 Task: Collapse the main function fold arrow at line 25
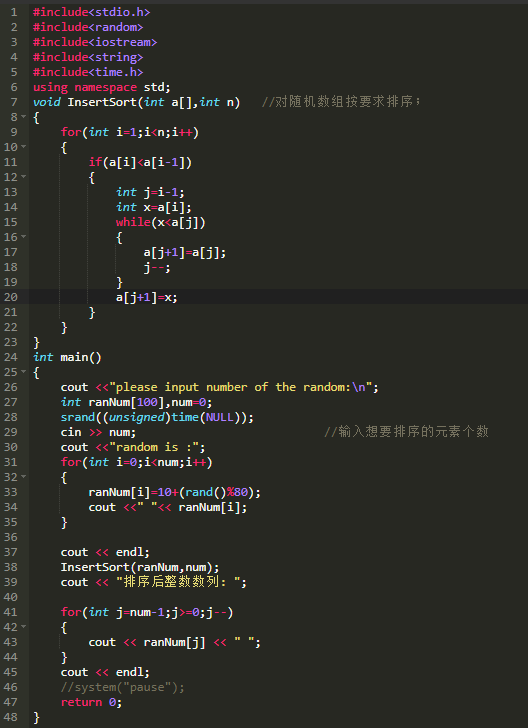23,372
